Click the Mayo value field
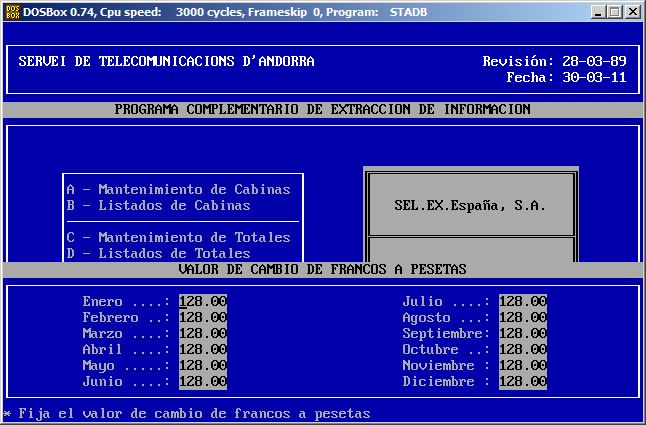 click(203, 365)
